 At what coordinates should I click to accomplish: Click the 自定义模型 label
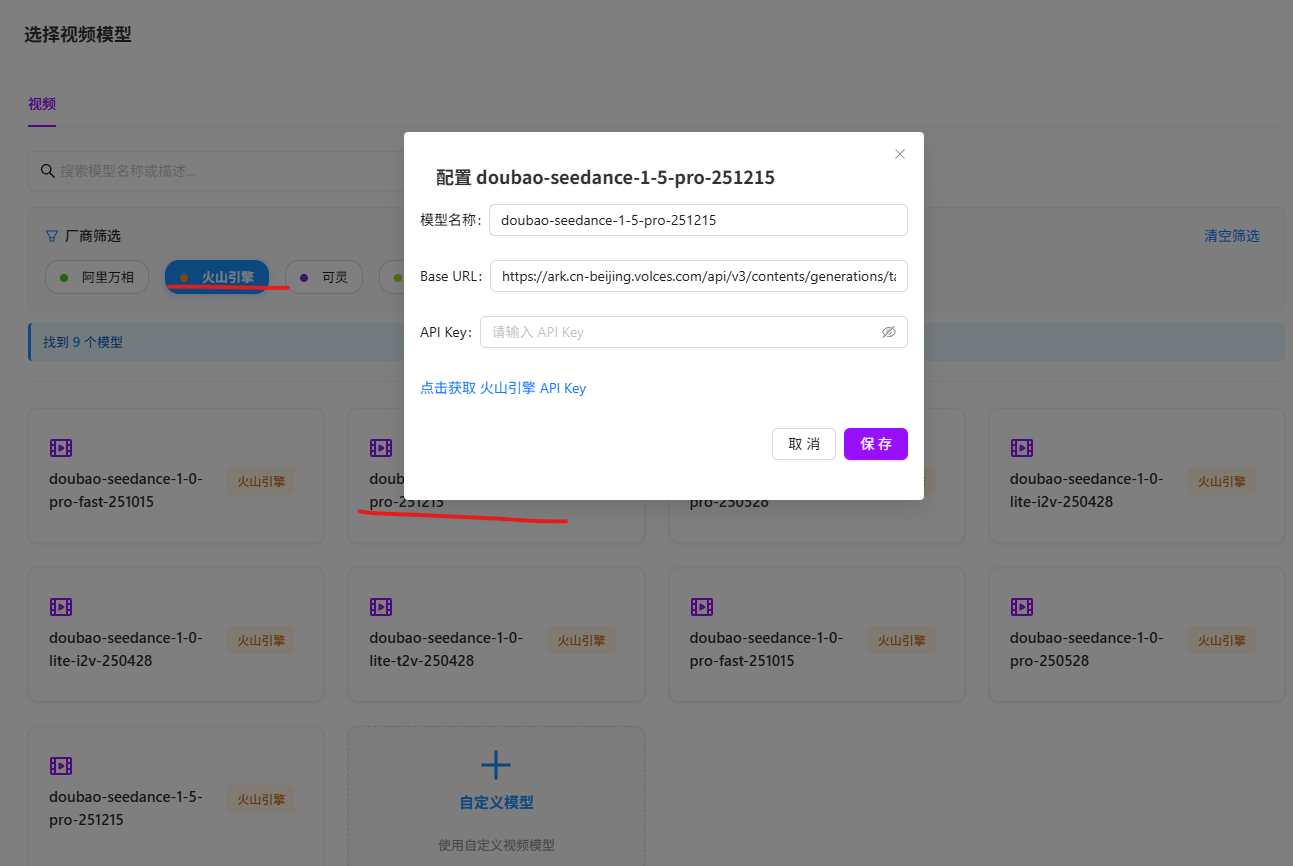(496, 802)
